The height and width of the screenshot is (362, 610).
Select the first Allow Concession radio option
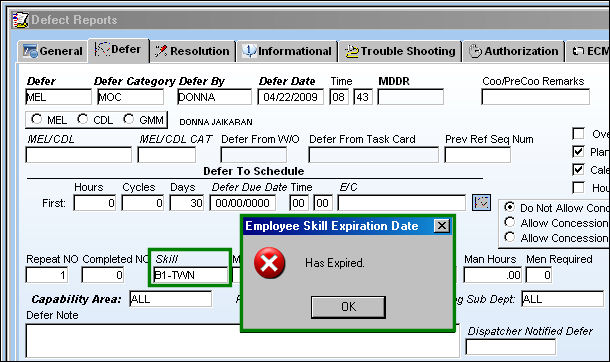(510, 222)
